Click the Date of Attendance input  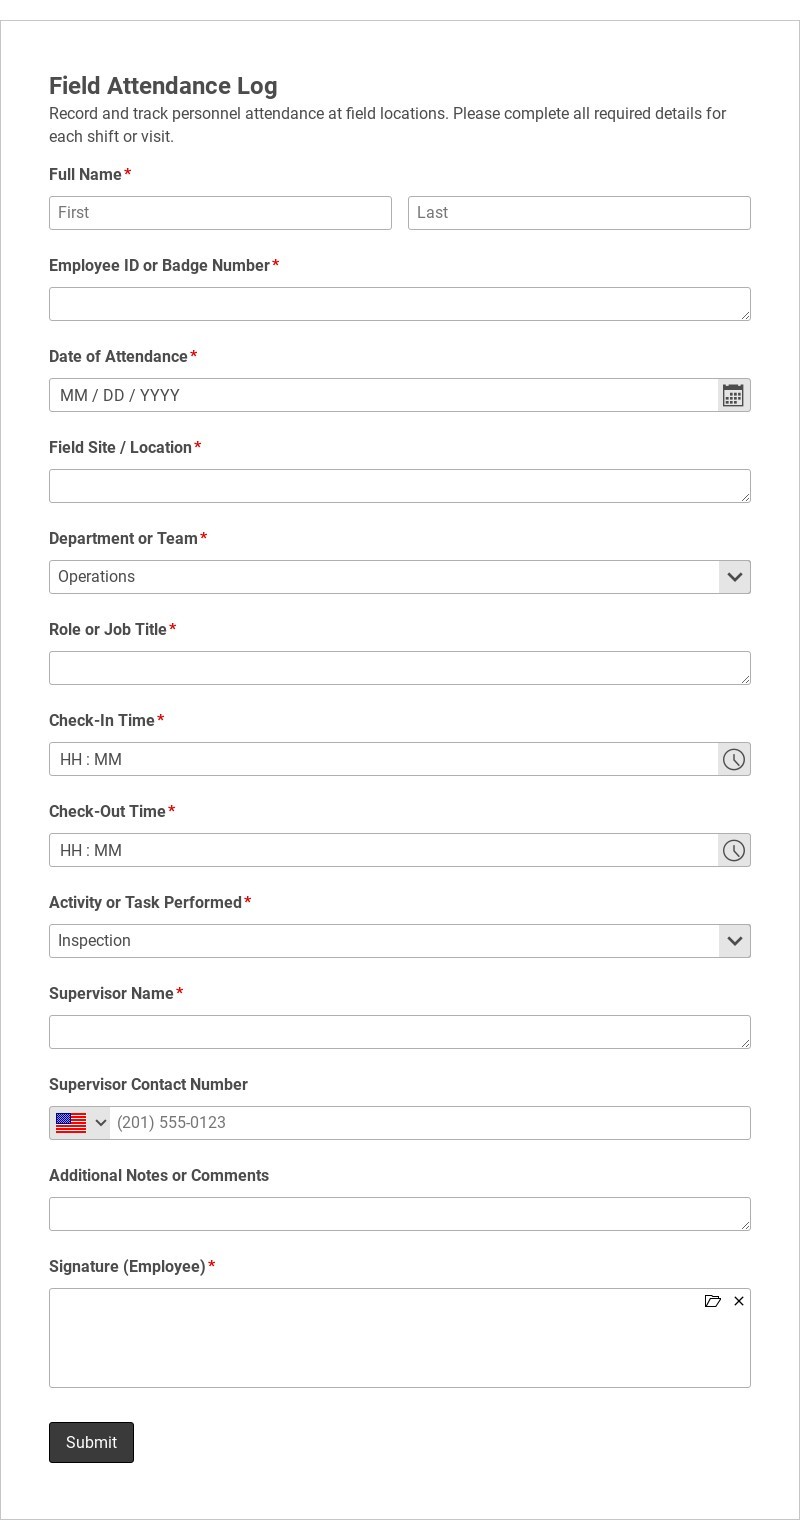coord(384,395)
